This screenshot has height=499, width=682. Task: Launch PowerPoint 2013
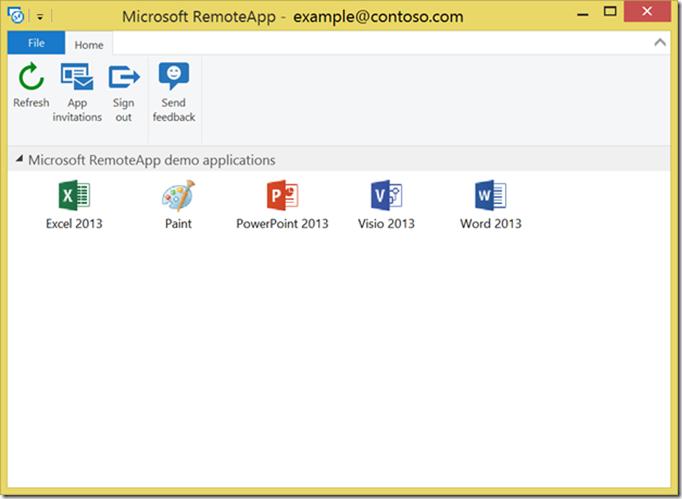(282, 204)
